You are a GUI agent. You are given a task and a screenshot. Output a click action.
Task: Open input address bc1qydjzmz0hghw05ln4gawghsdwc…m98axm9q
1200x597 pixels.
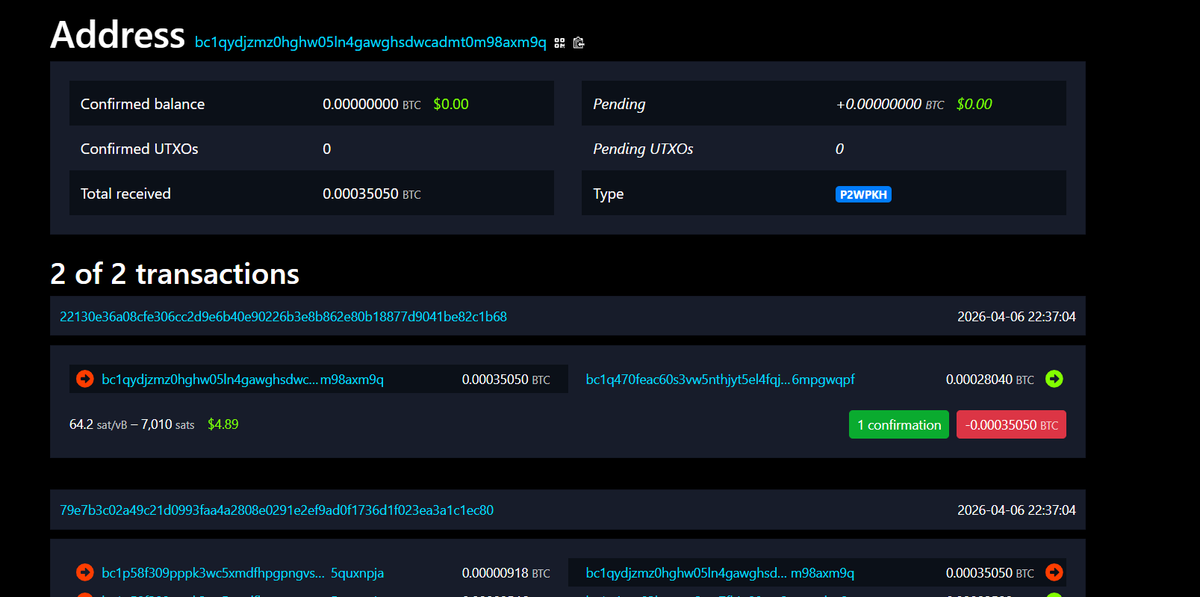click(x=243, y=380)
